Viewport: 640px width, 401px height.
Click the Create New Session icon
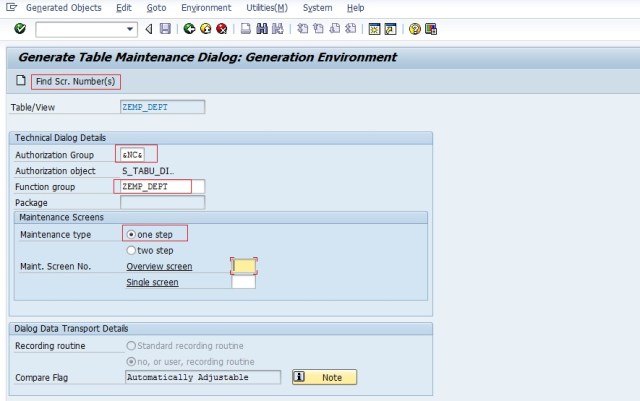(x=374, y=29)
